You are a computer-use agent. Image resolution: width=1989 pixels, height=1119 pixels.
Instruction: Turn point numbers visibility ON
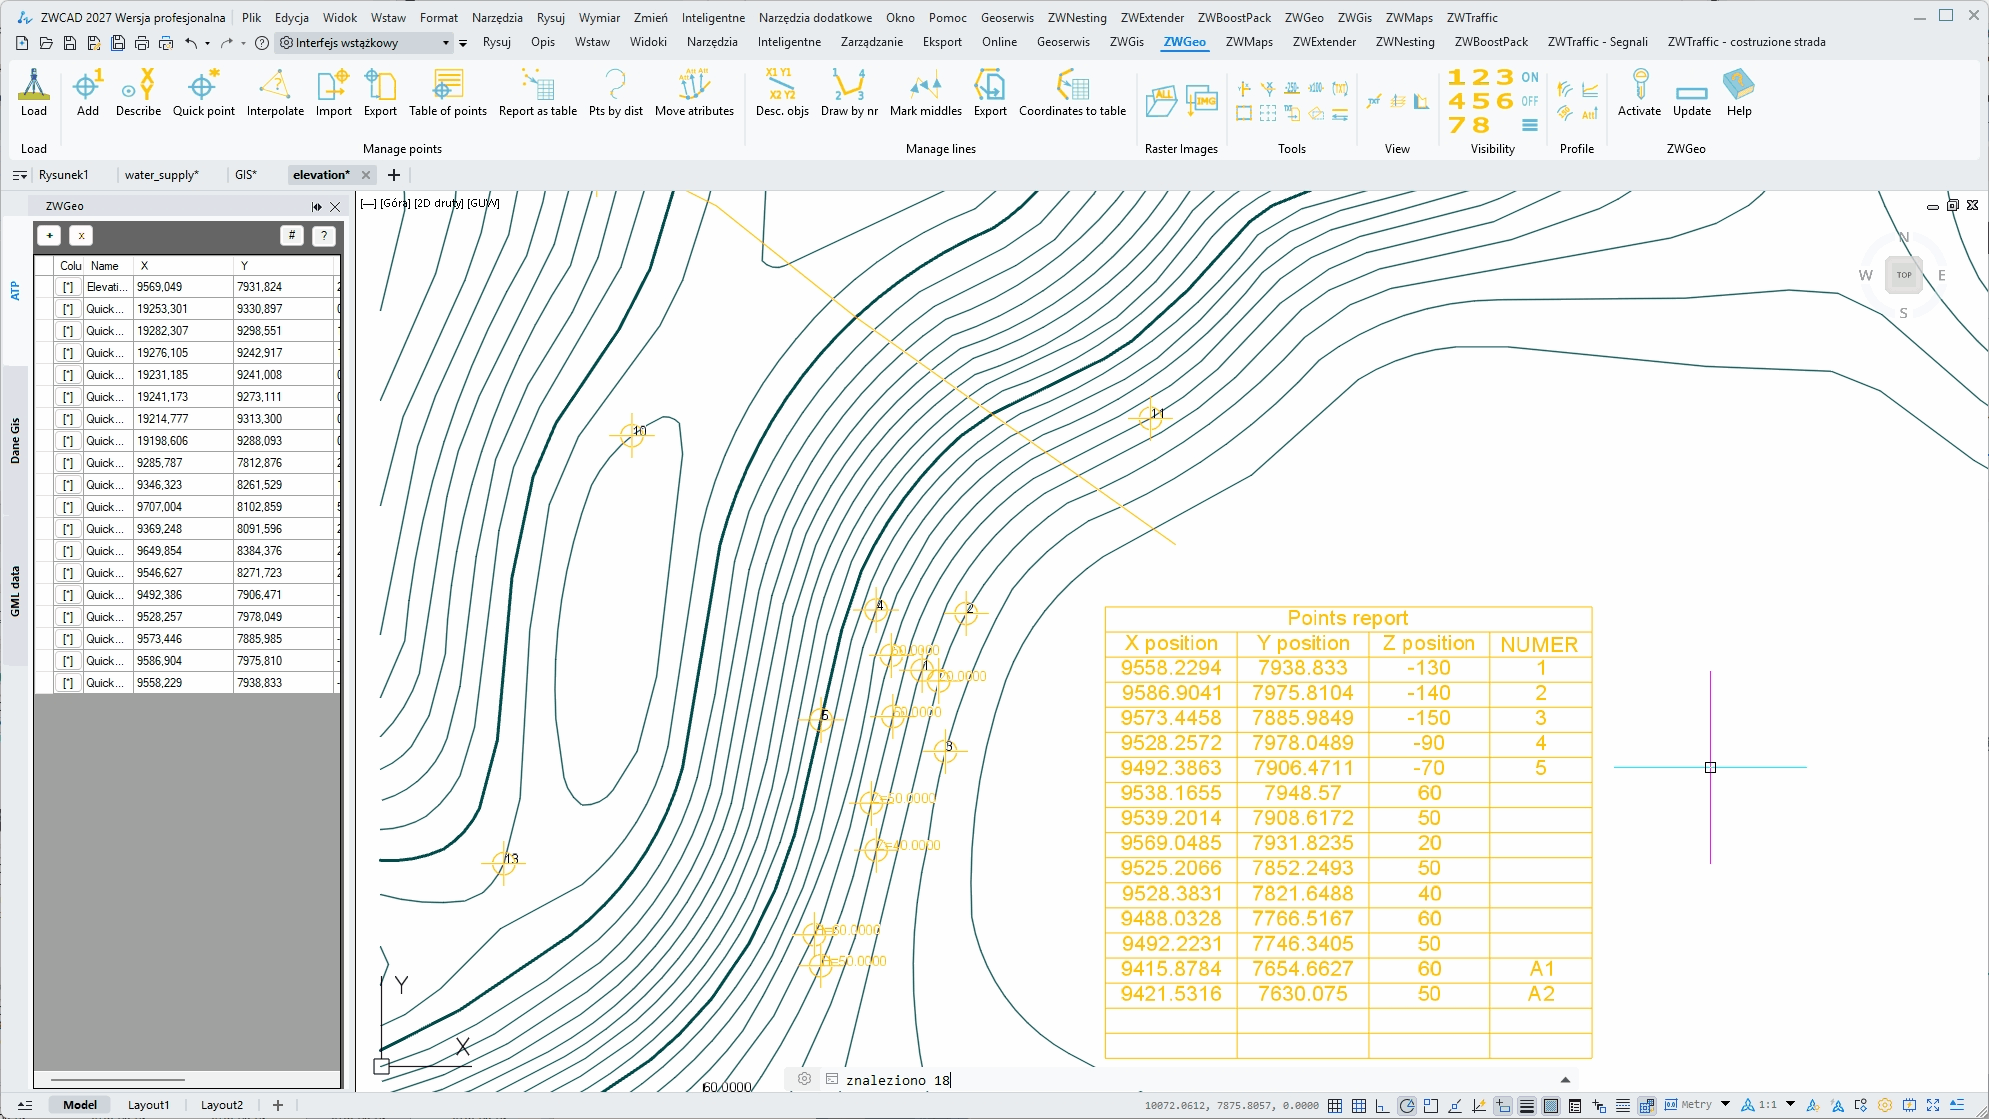coord(1530,77)
